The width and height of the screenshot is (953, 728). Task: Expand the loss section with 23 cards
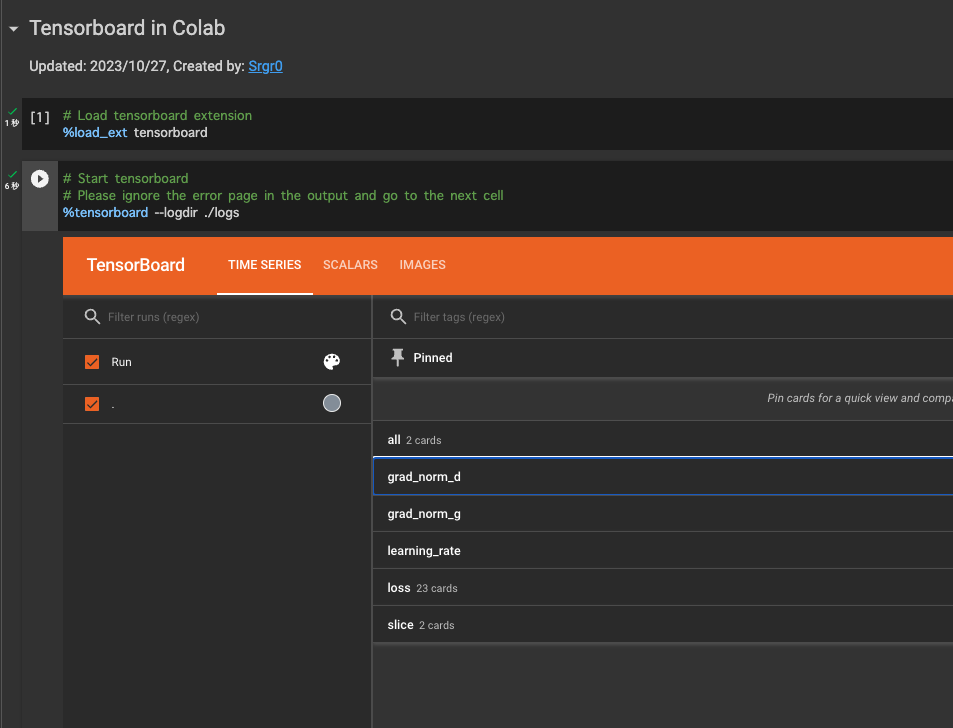[x=398, y=587]
